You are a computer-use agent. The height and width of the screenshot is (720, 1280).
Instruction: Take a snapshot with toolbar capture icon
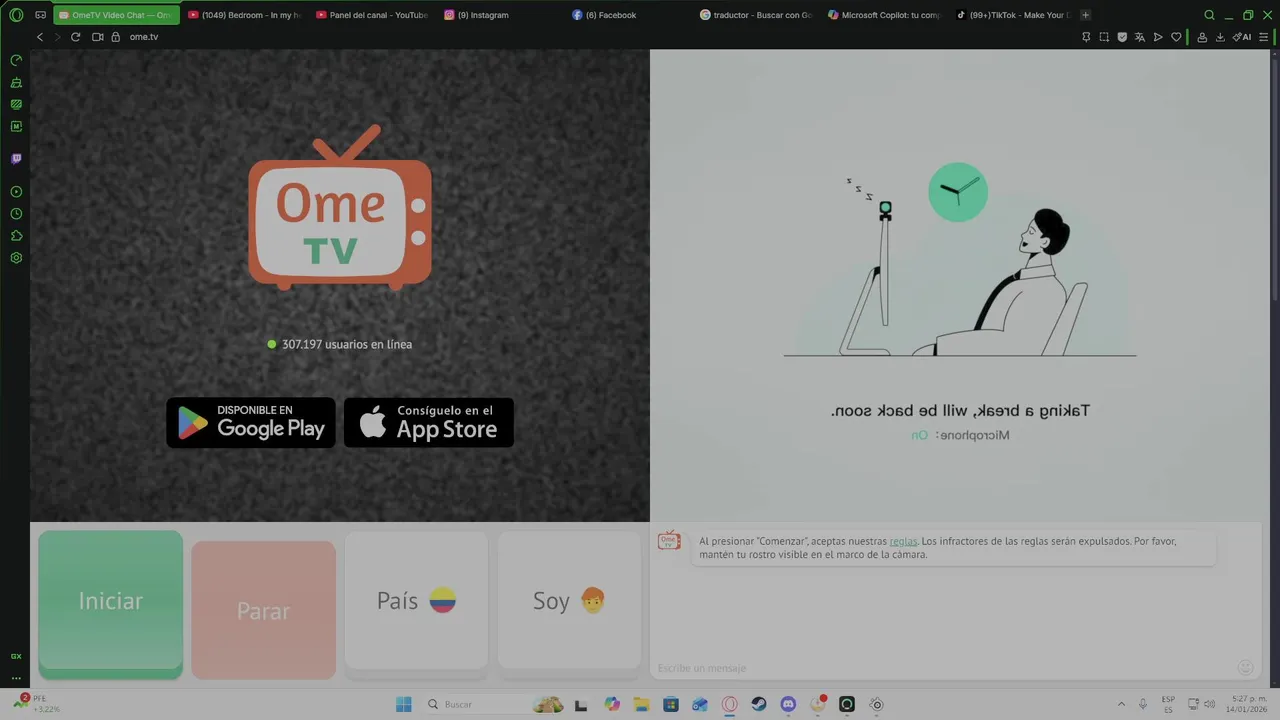point(1104,37)
